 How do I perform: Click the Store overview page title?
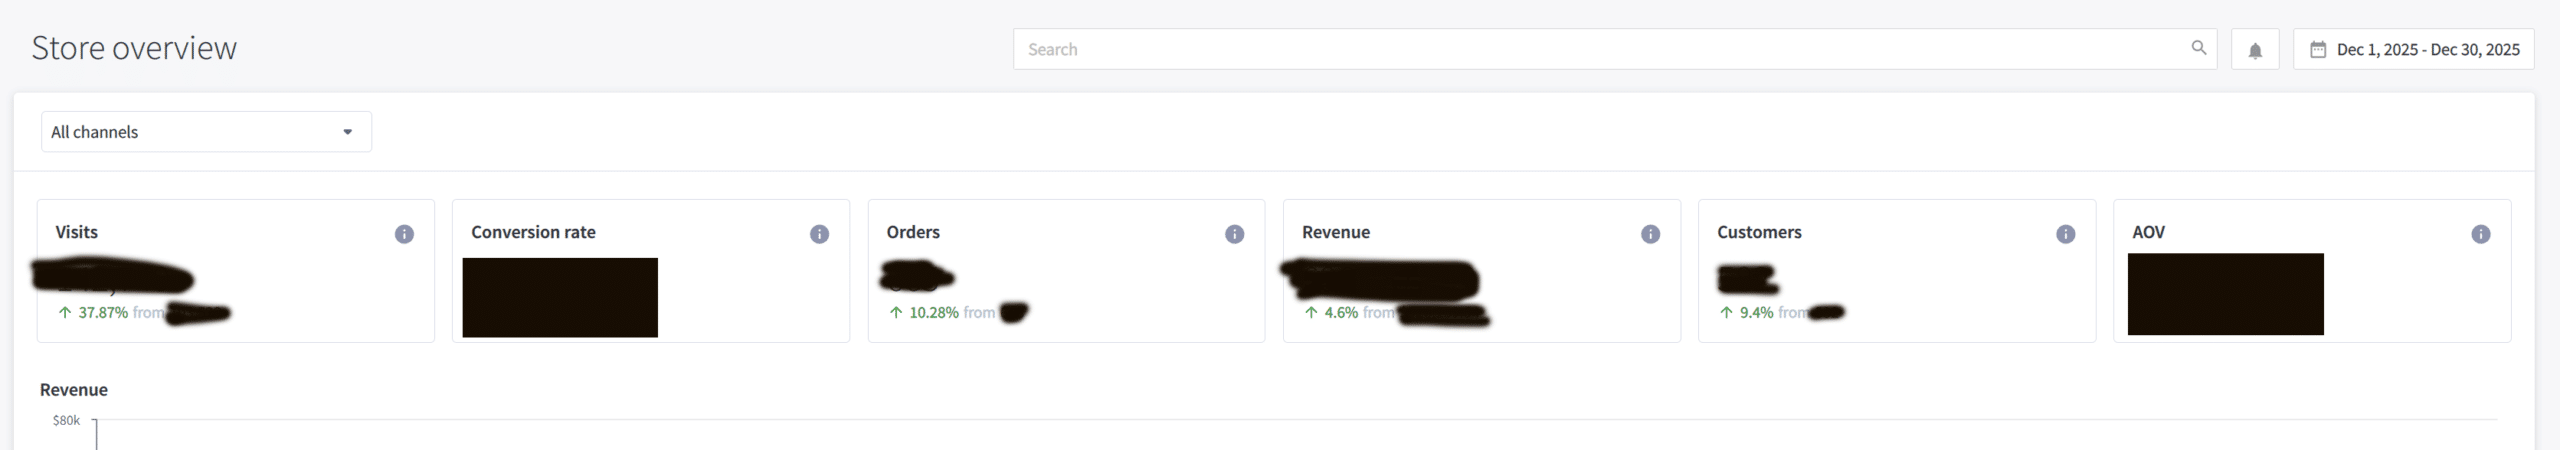(134, 48)
